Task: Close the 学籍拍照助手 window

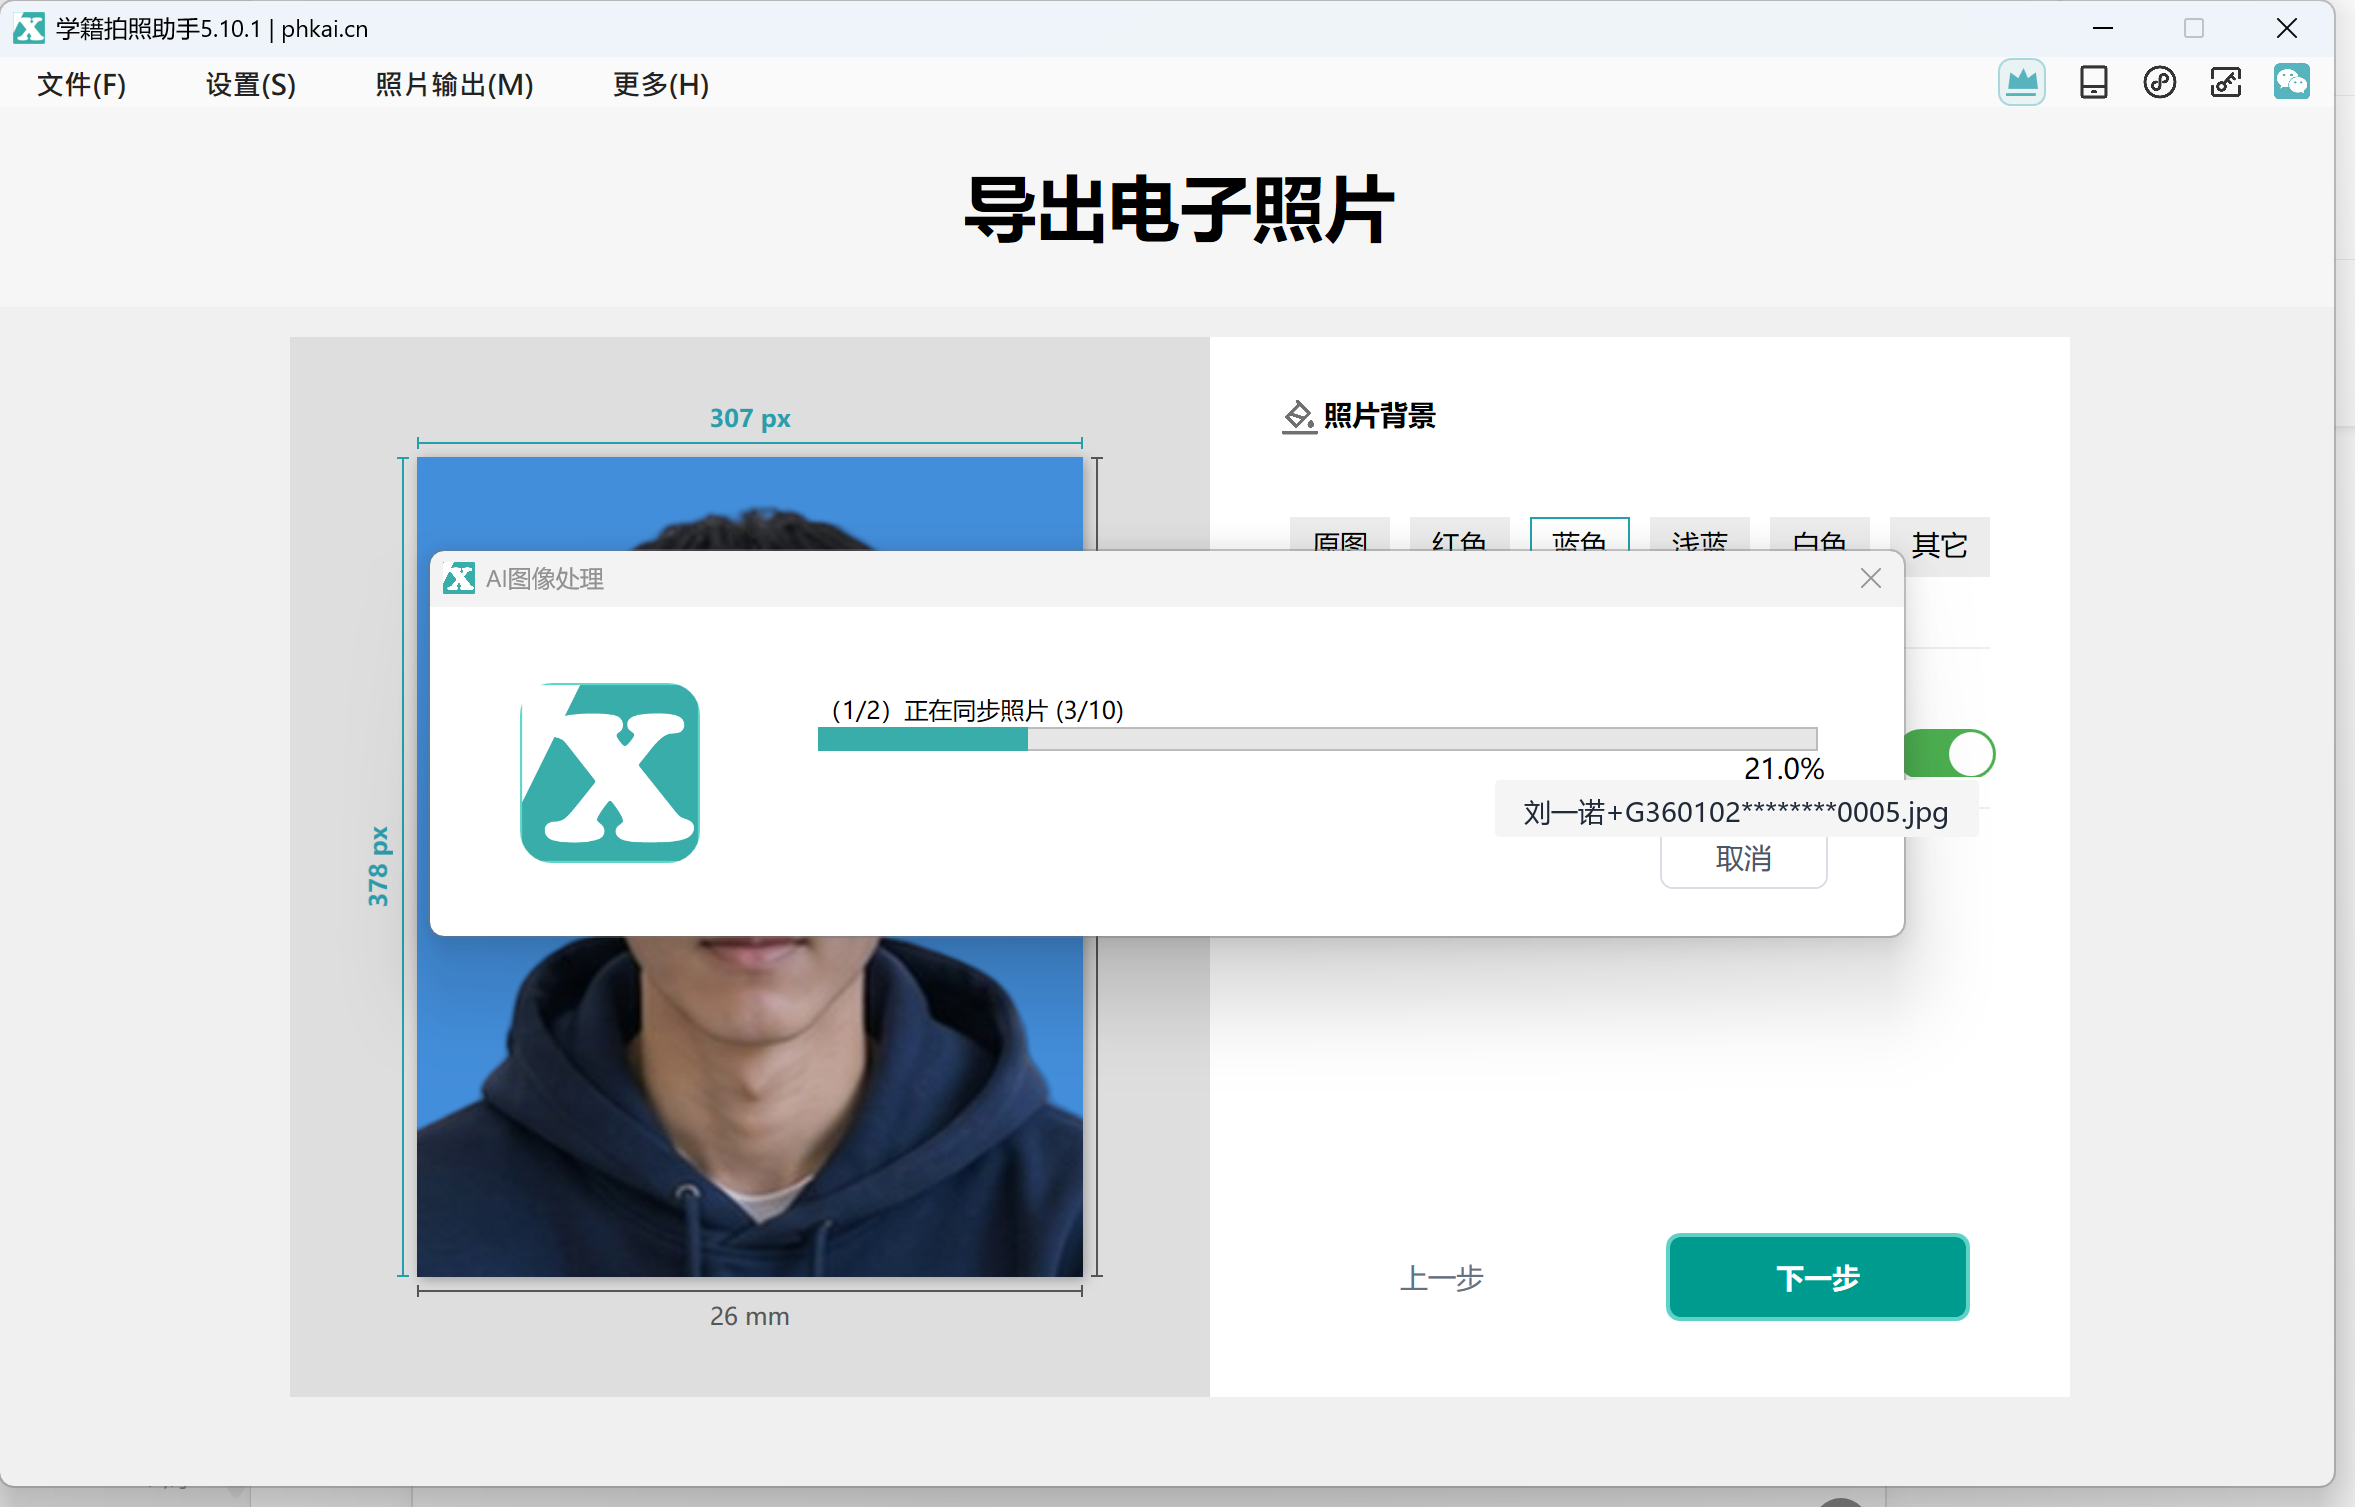Action: coord(2286,28)
